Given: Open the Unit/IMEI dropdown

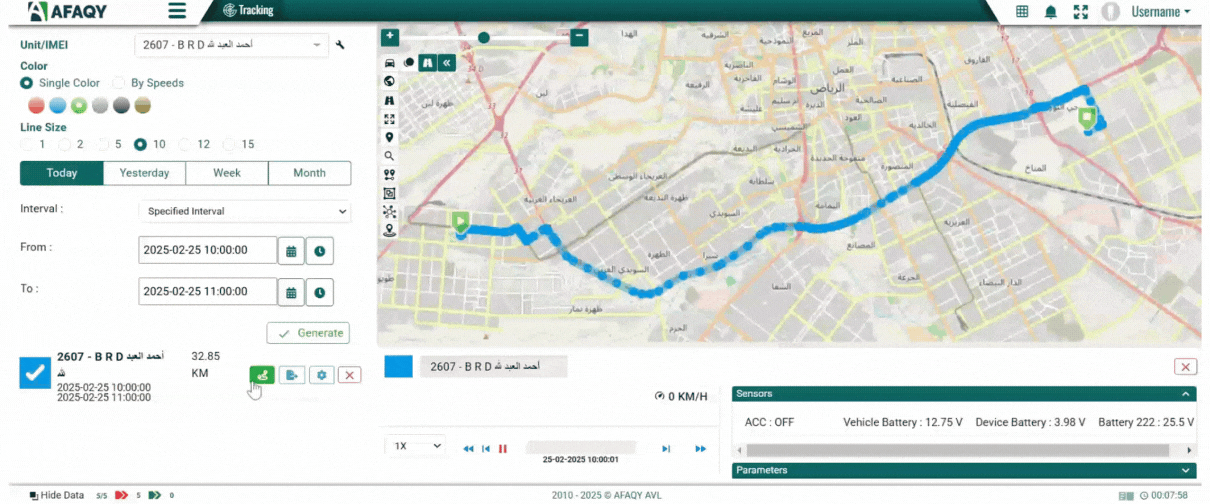Looking at the screenshot, I should tap(230, 45).
